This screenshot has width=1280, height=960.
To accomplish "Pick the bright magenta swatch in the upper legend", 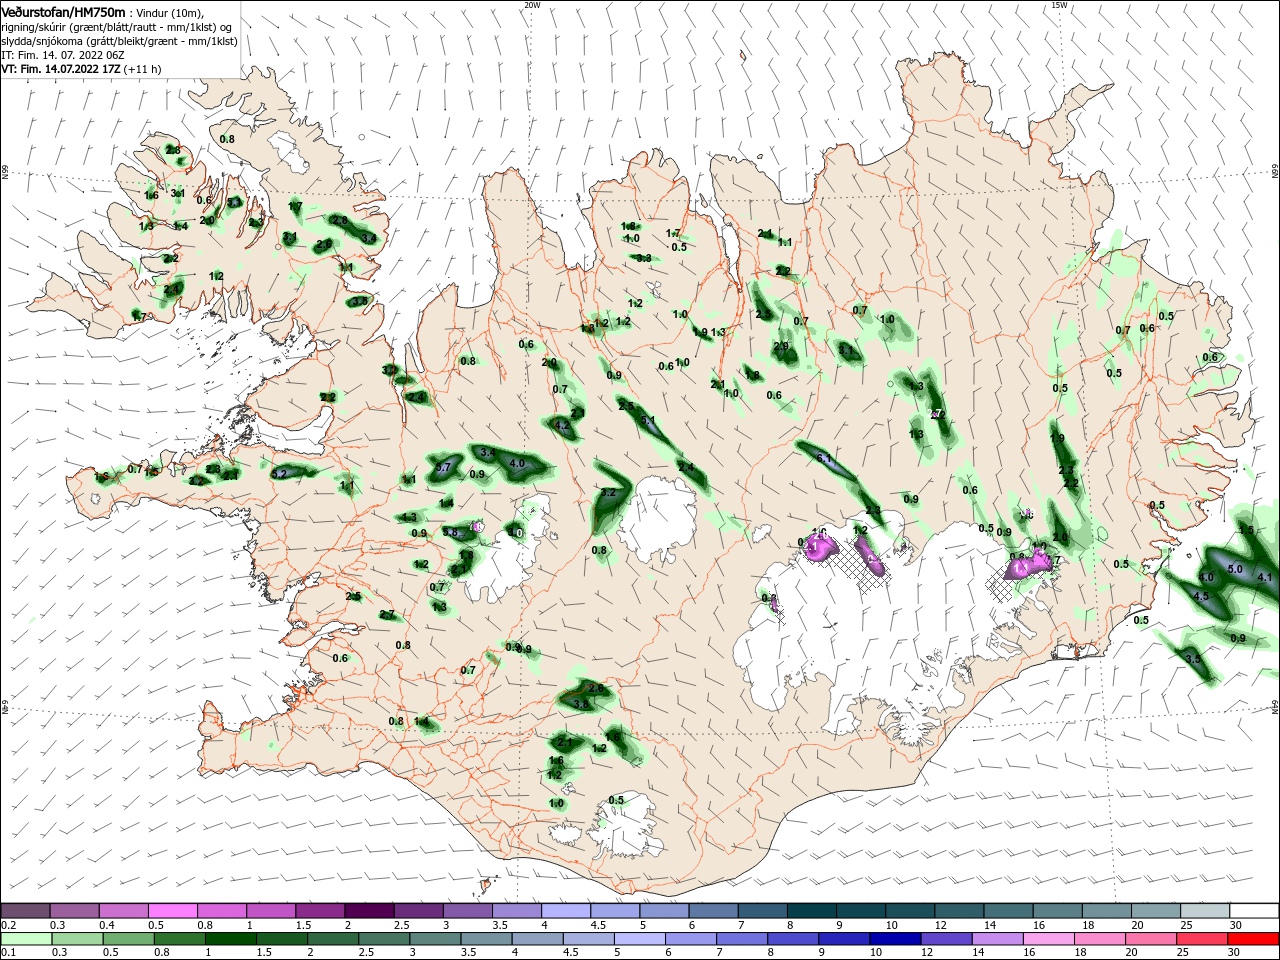I will [x=172, y=911].
